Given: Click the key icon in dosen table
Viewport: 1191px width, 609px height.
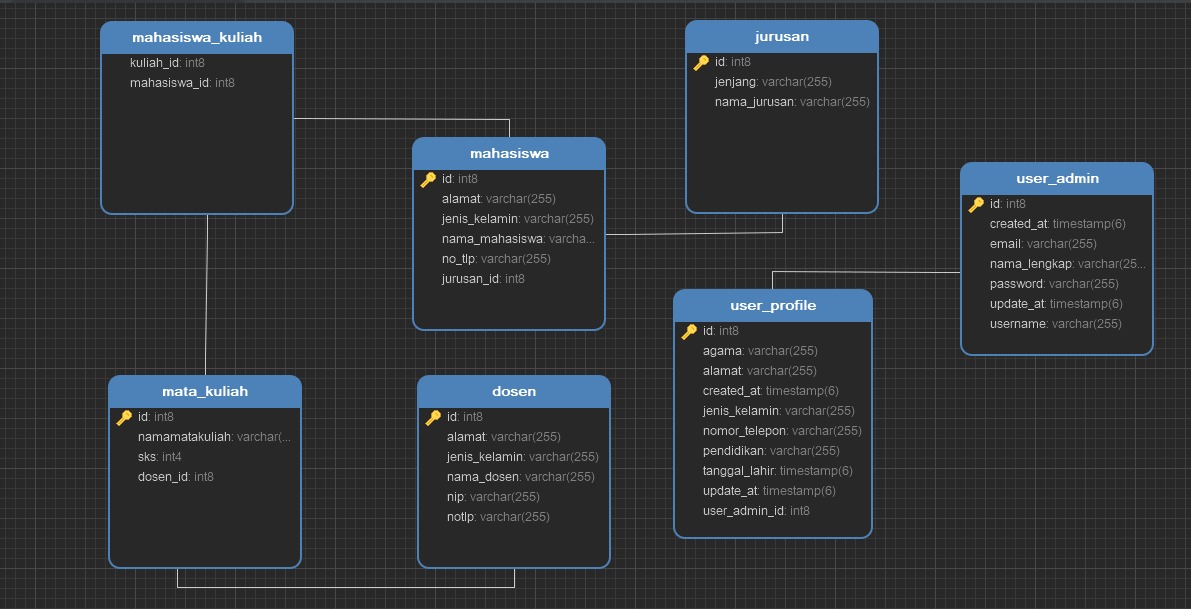Looking at the screenshot, I should point(433,418).
